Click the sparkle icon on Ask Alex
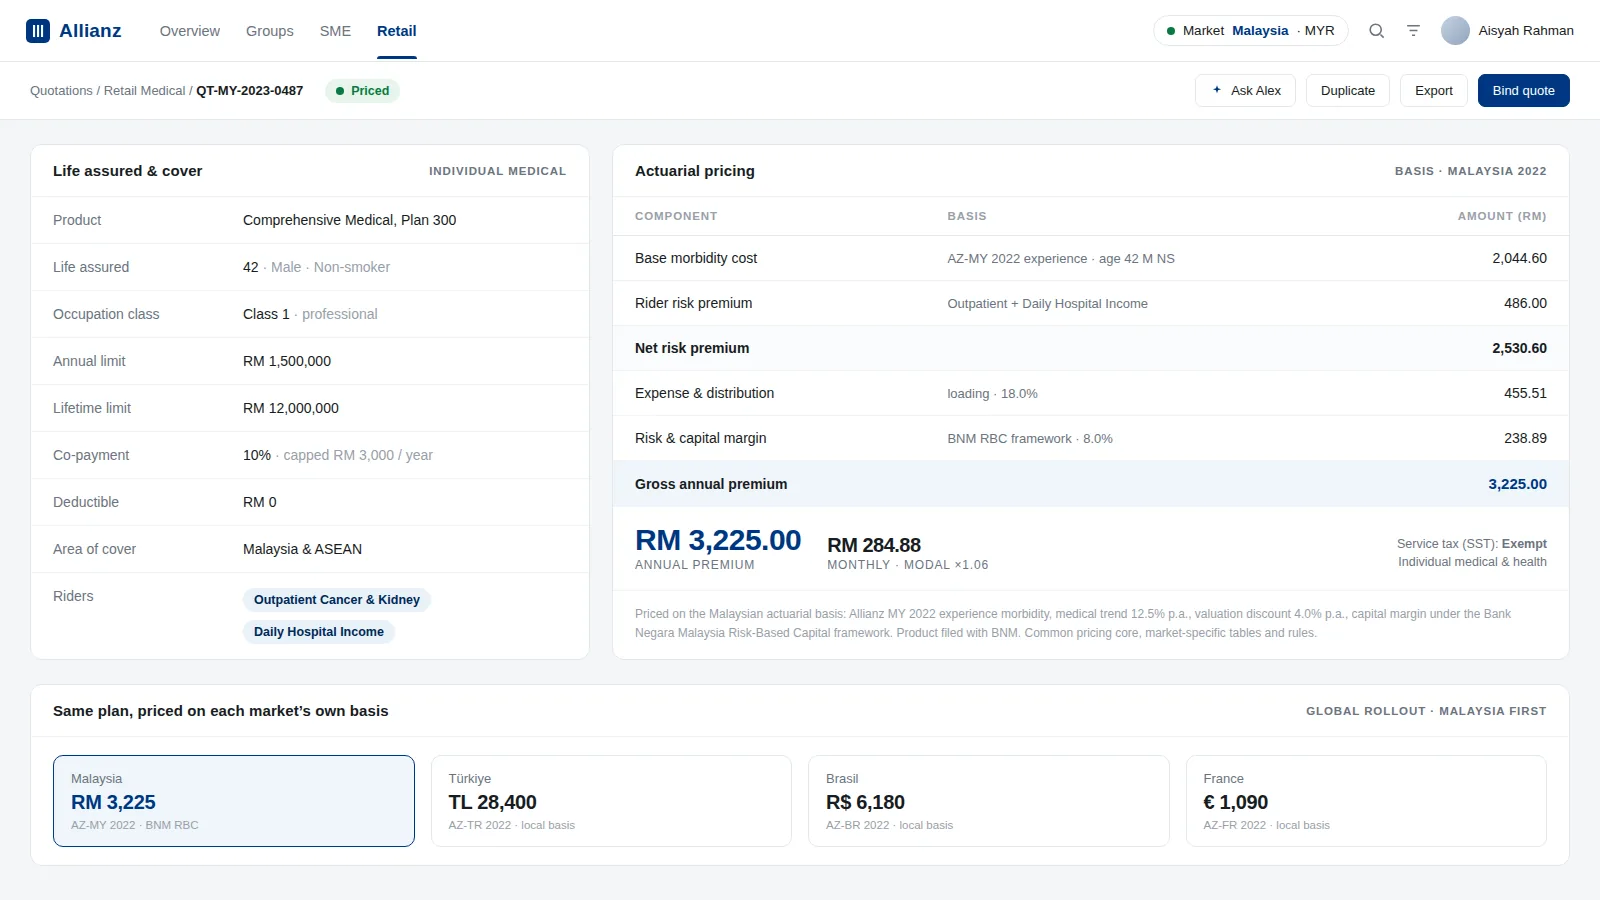 [x=1217, y=90]
